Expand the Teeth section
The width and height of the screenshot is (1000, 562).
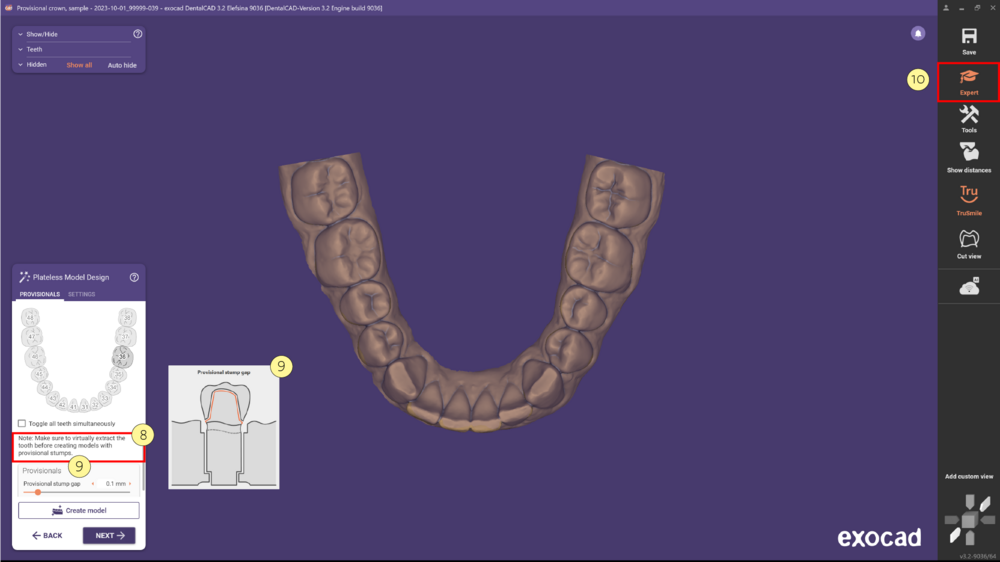coord(20,49)
